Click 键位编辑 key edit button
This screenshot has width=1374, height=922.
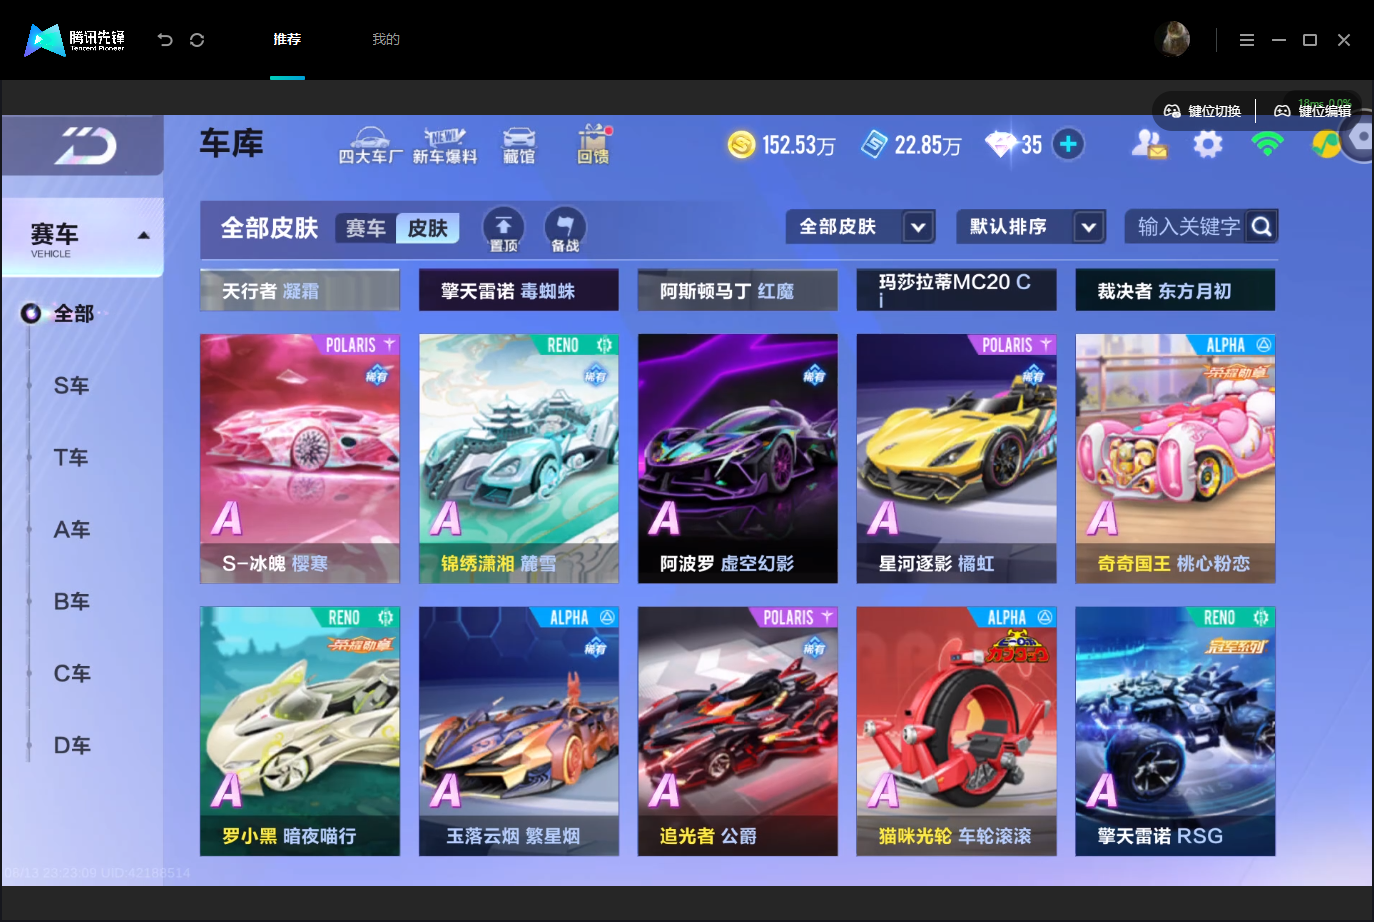click(1313, 111)
